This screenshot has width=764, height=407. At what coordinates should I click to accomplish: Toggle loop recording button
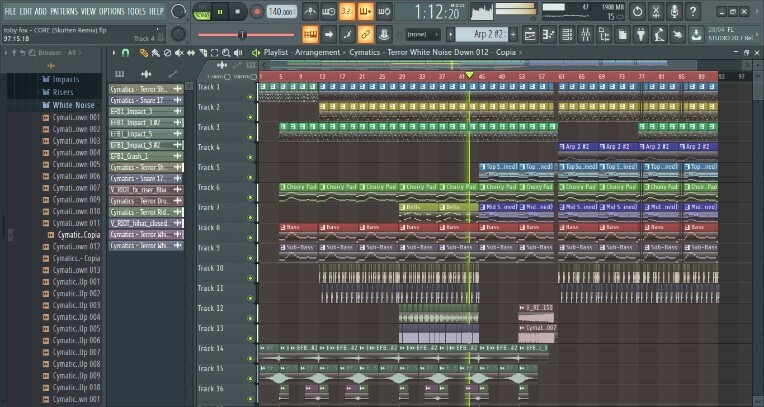pyautogui.click(x=384, y=12)
